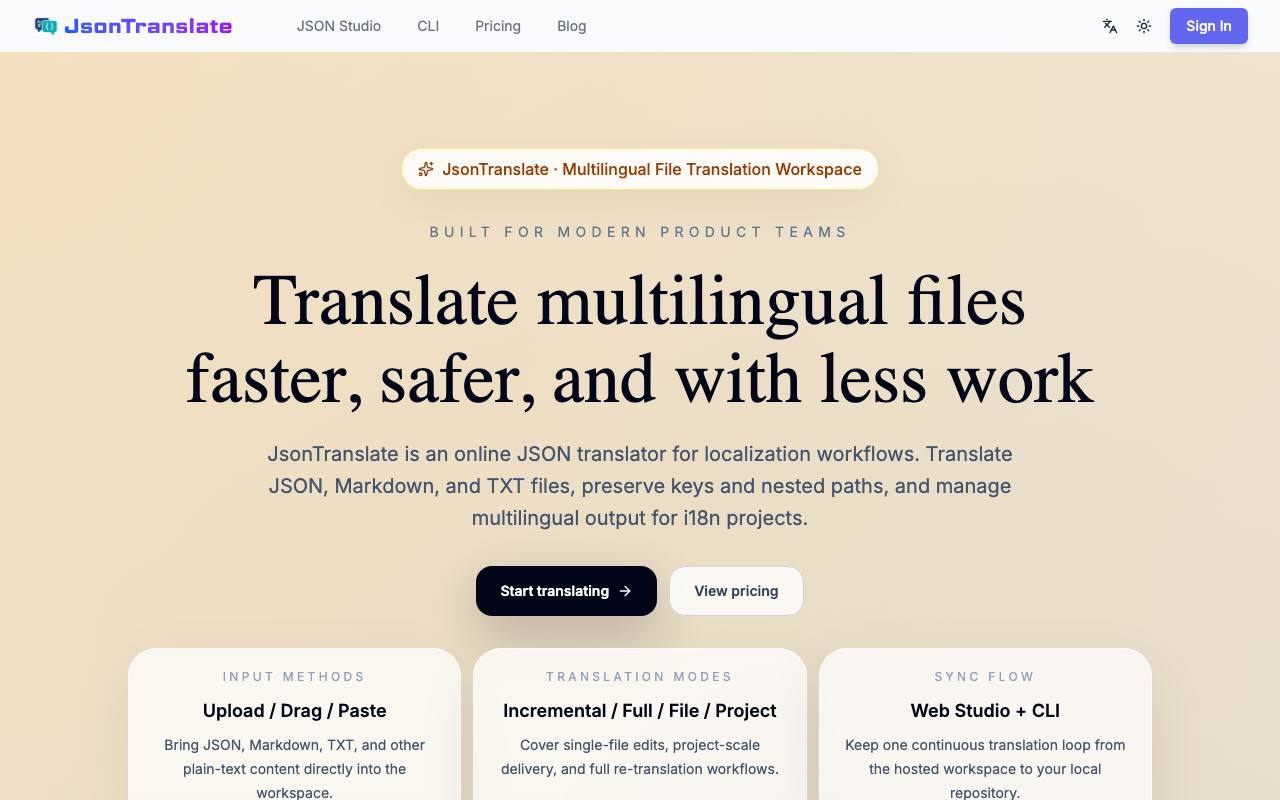Viewport: 1280px width, 800px height.
Task: Click the View pricing button
Action: (736, 591)
